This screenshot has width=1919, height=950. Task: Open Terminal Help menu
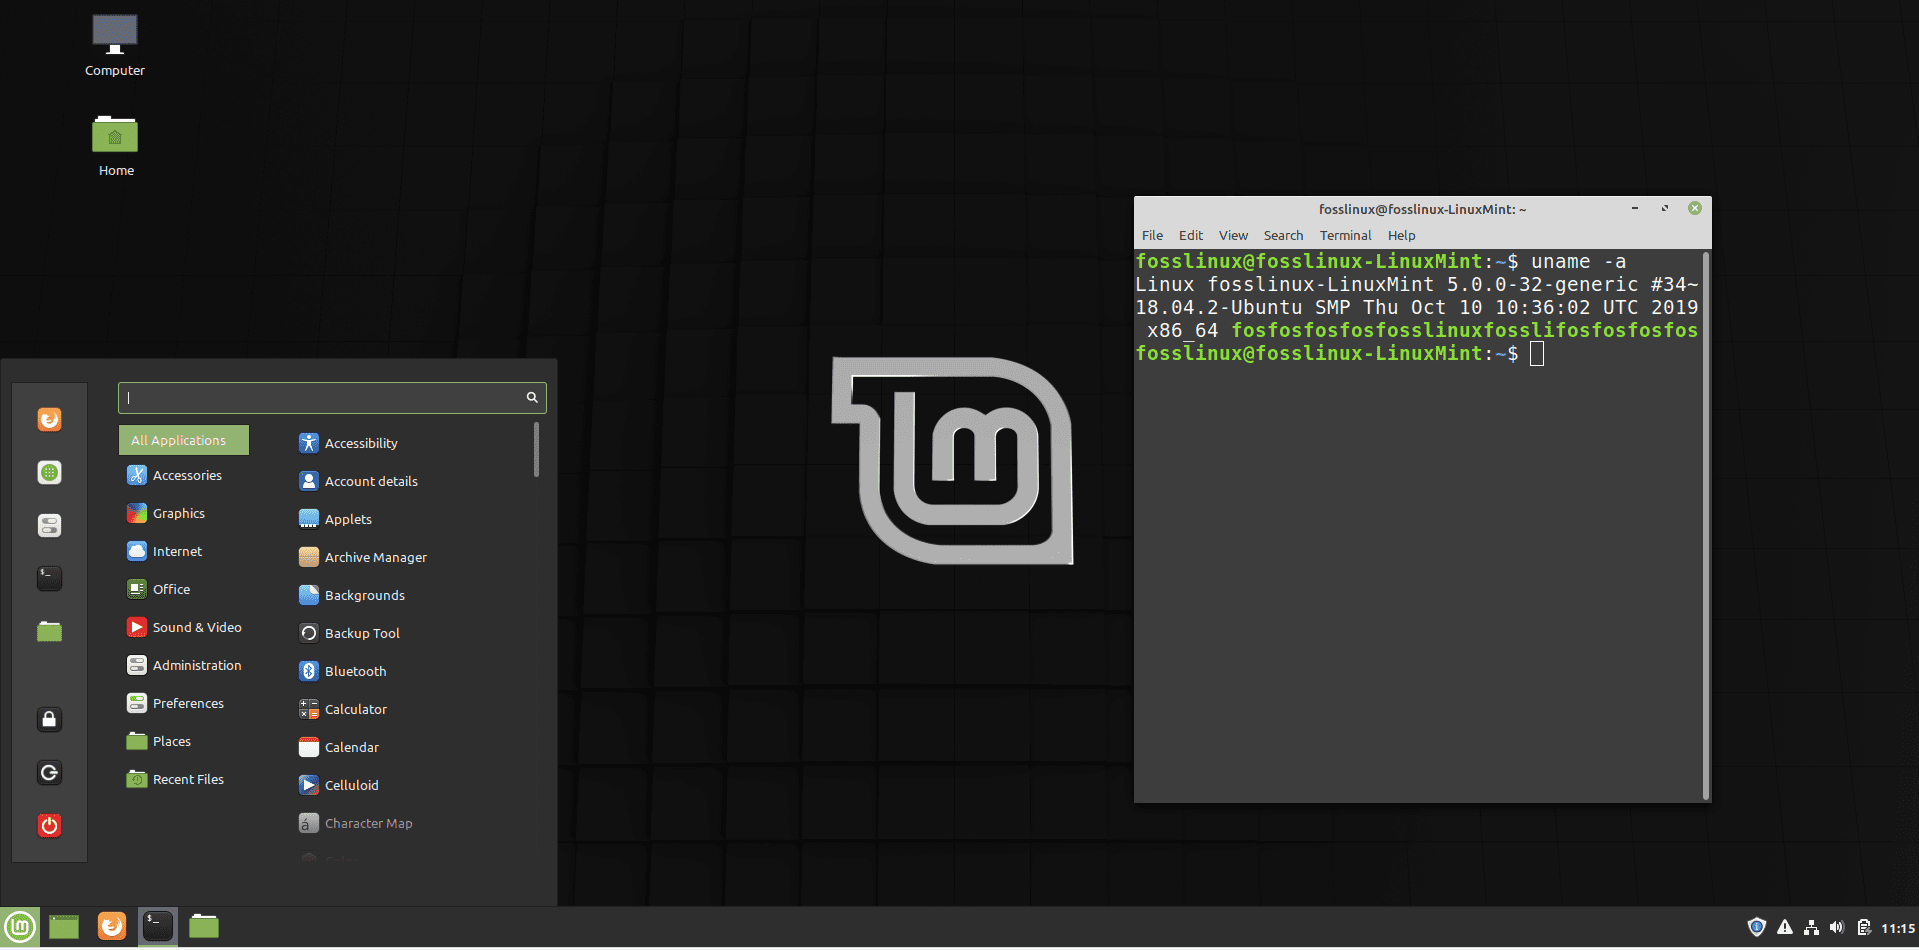pos(1401,236)
